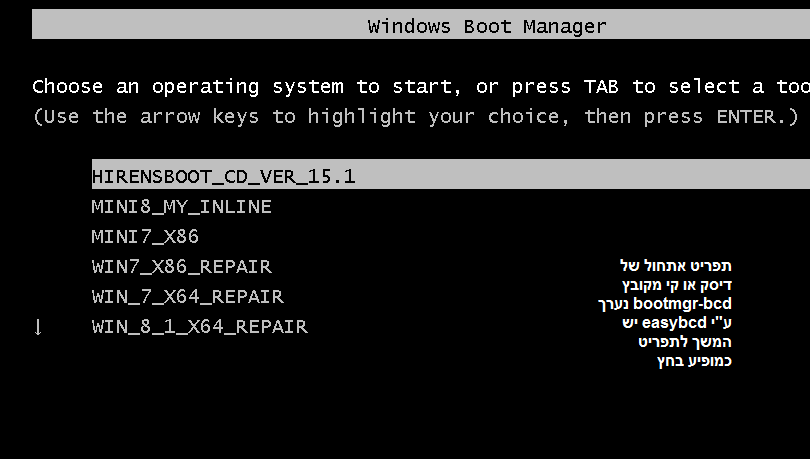The width and height of the screenshot is (810, 459).
Task: Select the MINI7_X86 entry
Action: (x=145, y=237)
